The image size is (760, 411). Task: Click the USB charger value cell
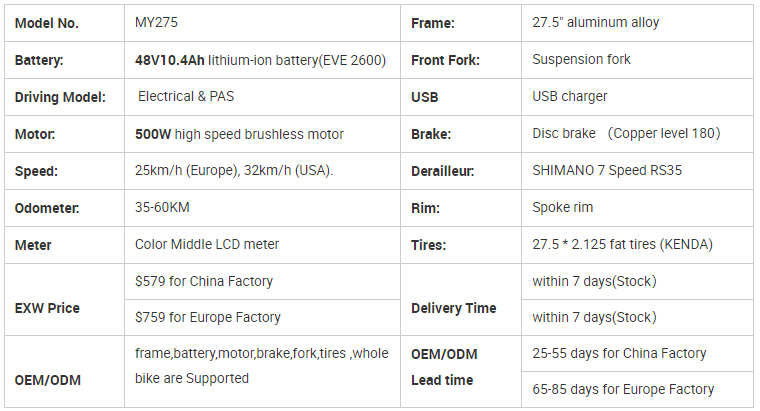pos(637,97)
